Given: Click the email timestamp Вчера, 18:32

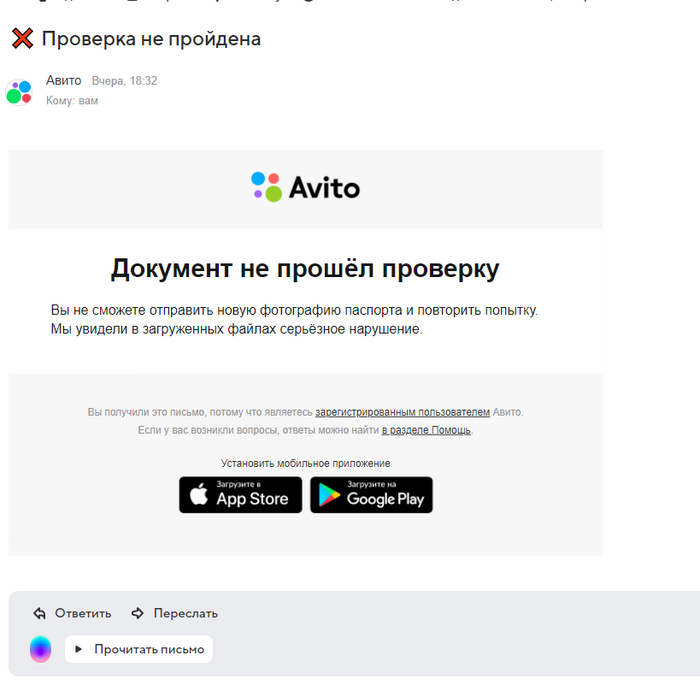Looking at the screenshot, I should coord(125,81).
